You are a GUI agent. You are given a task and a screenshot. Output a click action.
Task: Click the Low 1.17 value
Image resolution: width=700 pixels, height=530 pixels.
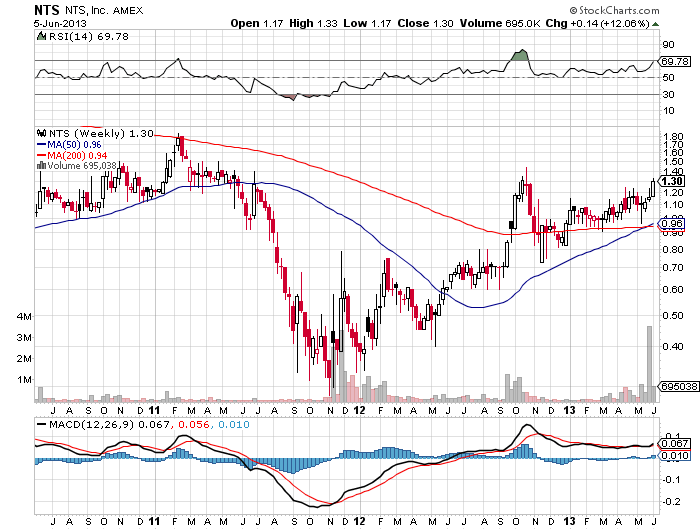[367, 23]
